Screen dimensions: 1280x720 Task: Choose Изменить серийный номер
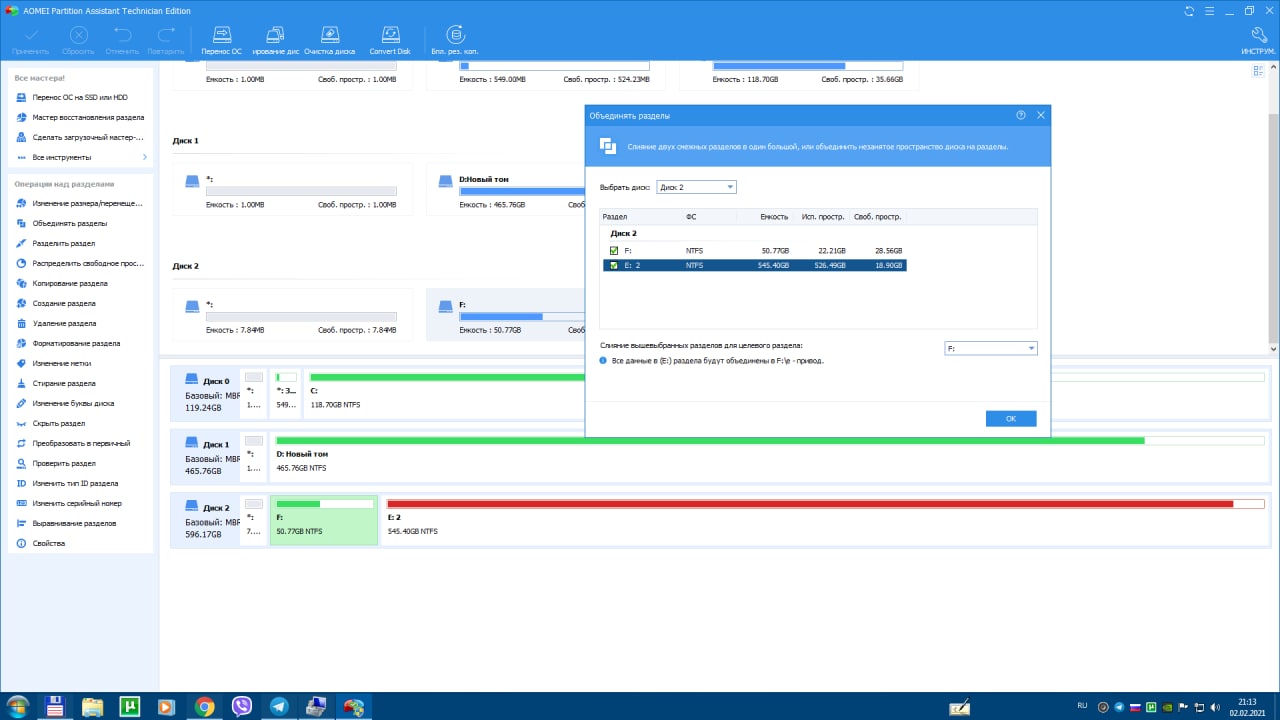click(68, 503)
